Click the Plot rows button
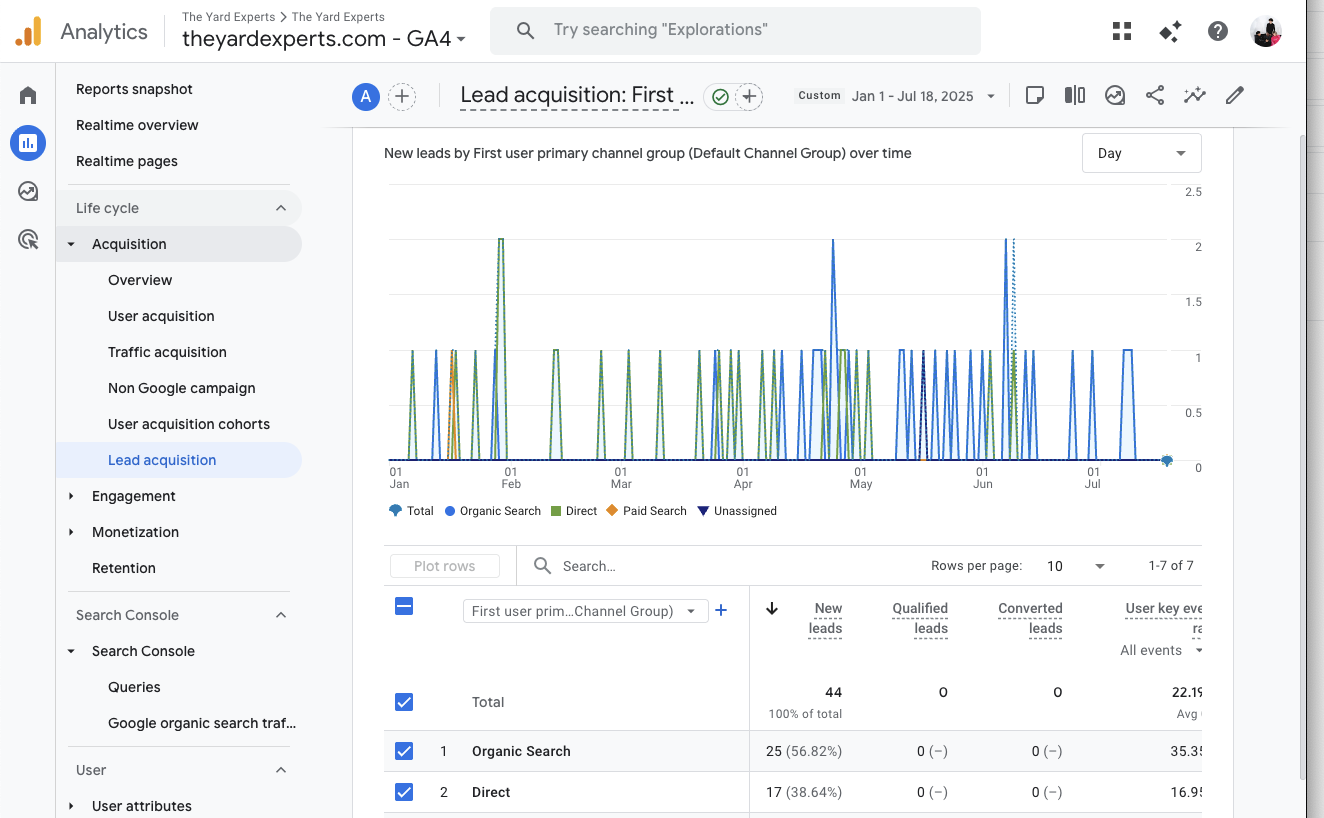The image size is (1324, 818). pyautogui.click(x=445, y=566)
